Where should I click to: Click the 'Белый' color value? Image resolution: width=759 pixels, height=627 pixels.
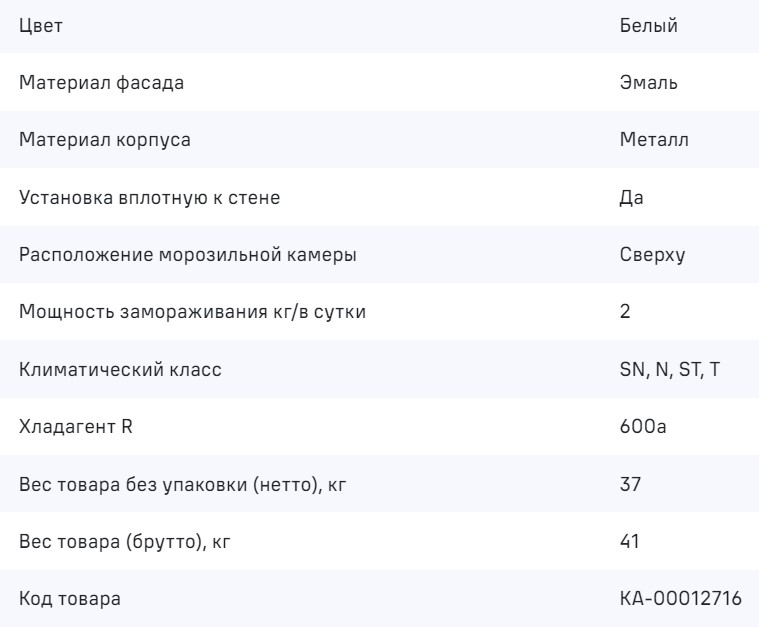pos(649,27)
